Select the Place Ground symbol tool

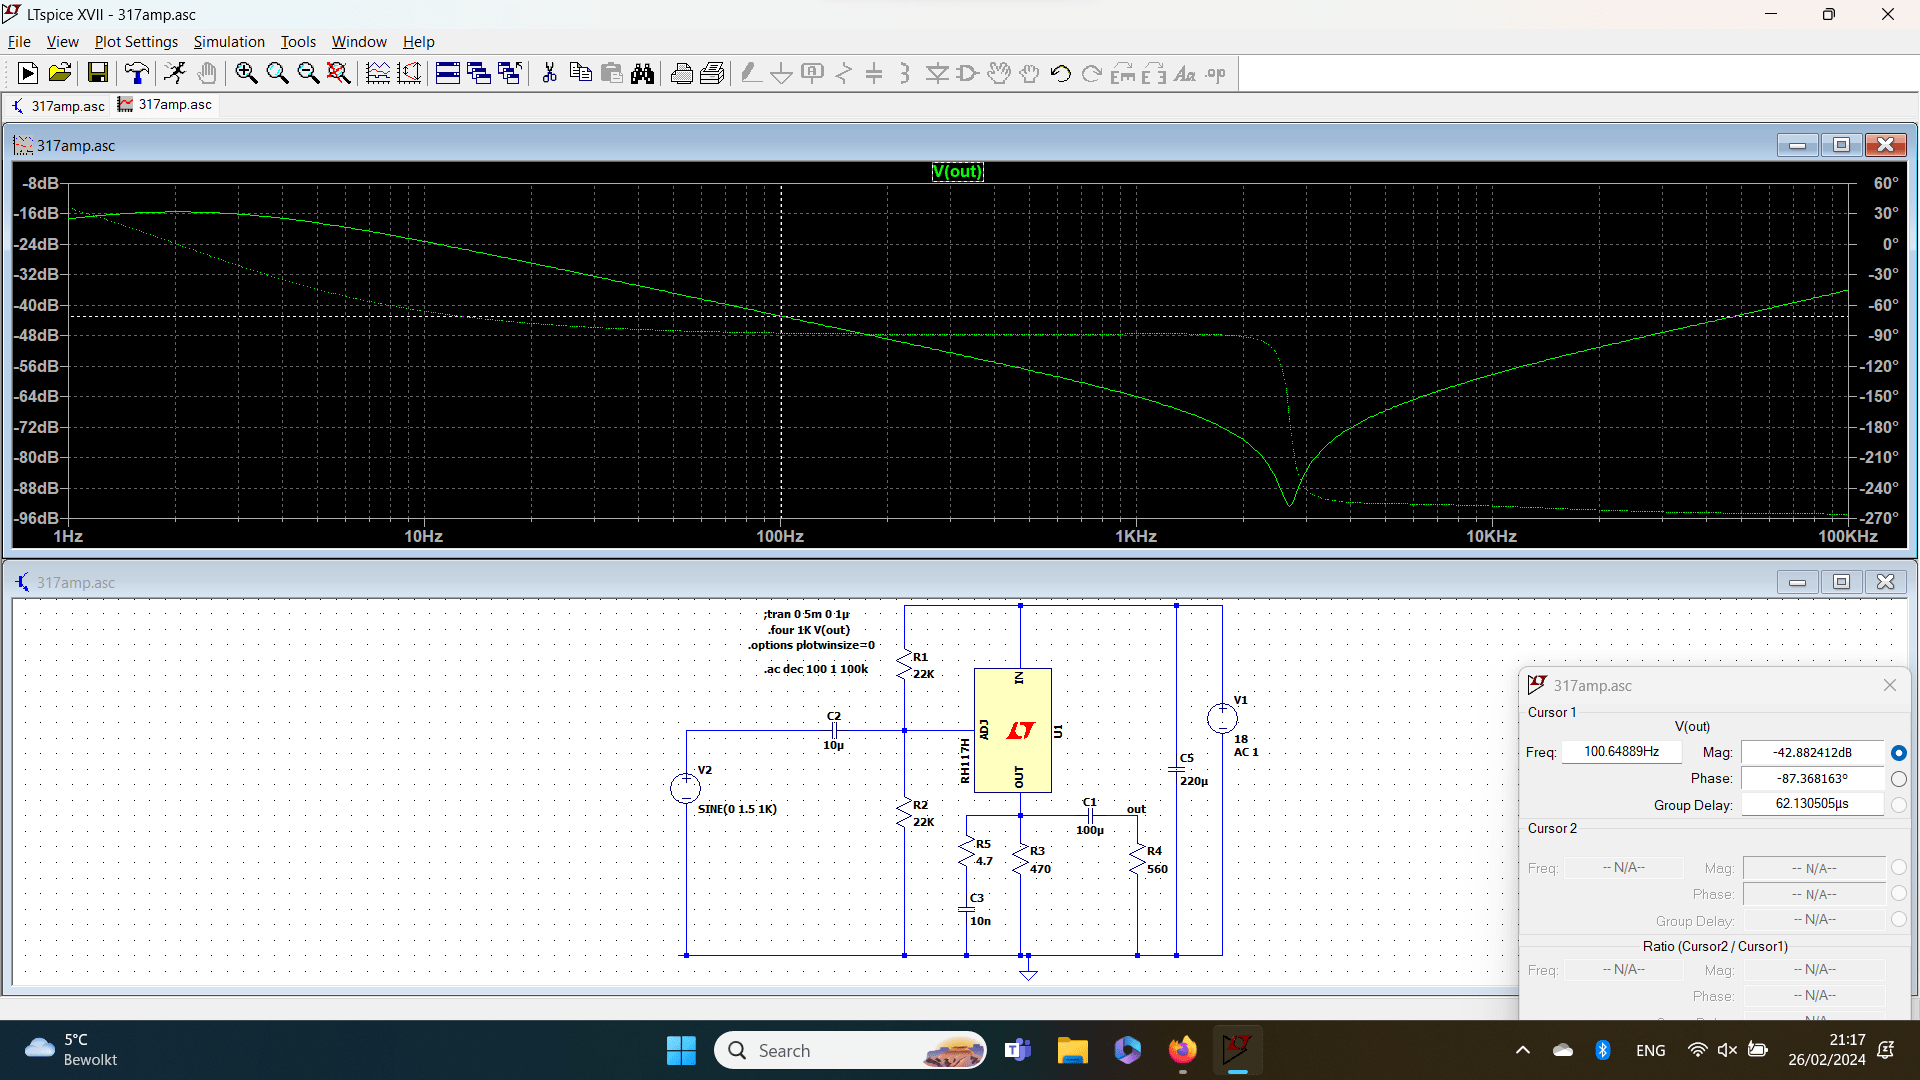[x=782, y=73]
